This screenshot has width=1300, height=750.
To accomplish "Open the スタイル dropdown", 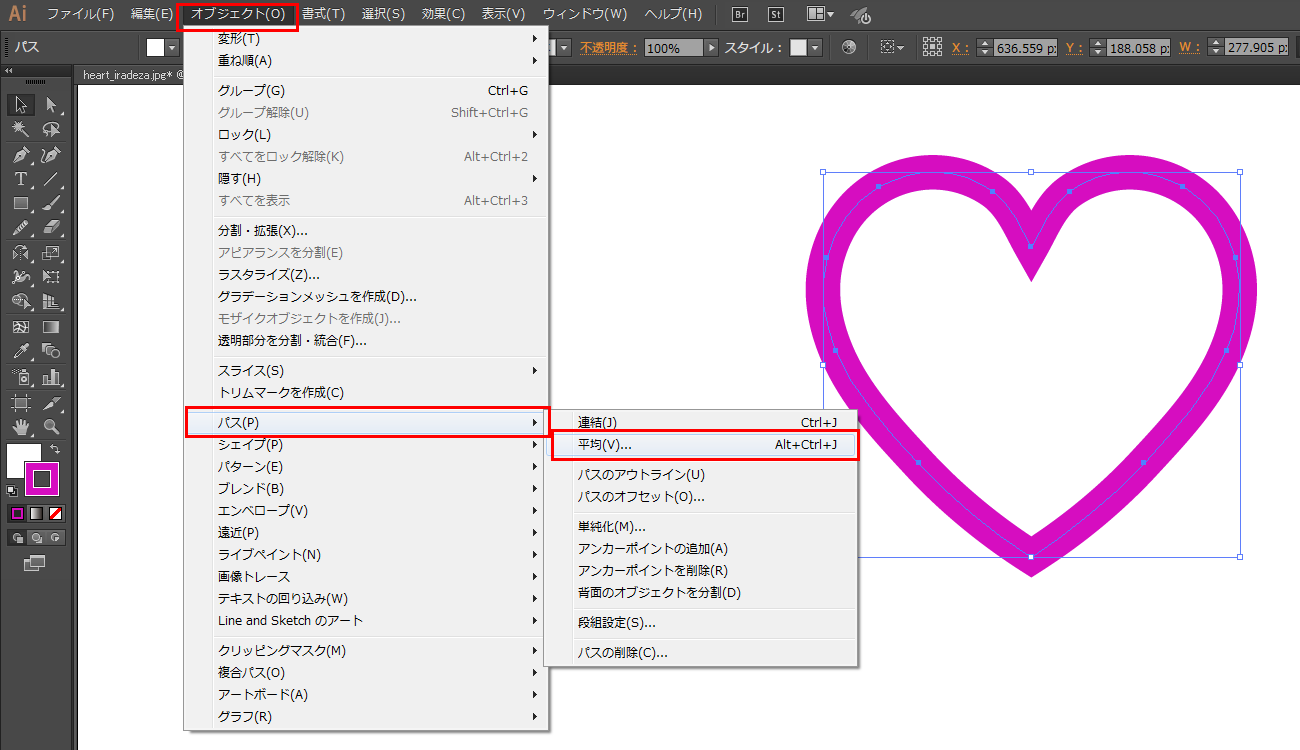I will coord(815,47).
